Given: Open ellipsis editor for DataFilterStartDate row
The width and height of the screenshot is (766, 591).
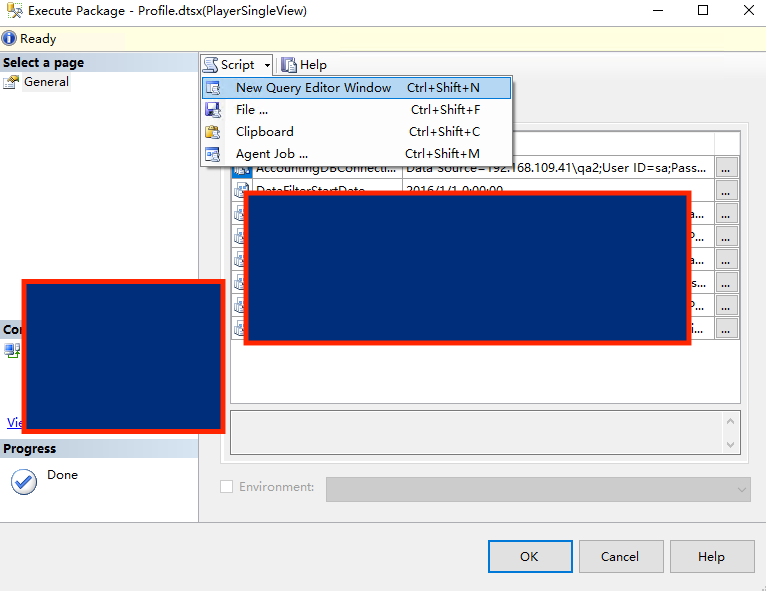Looking at the screenshot, I should [727, 189].
